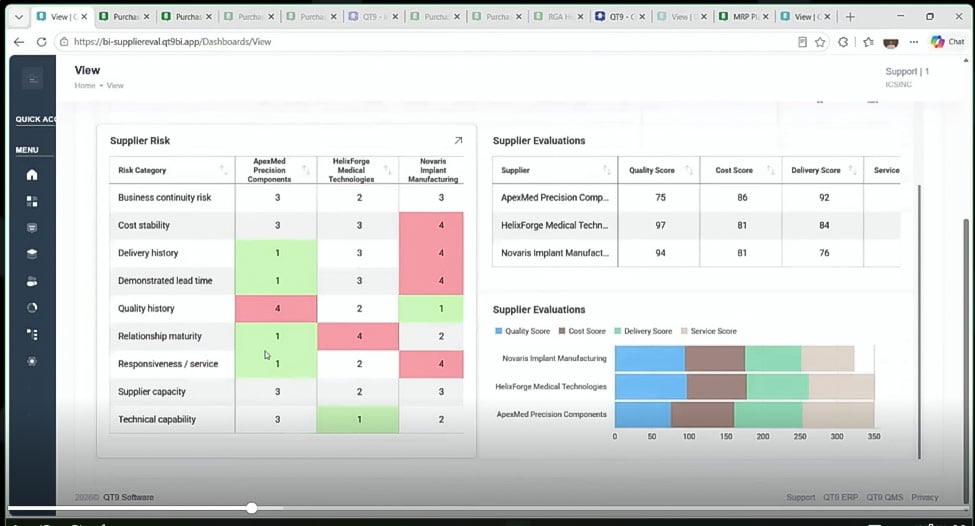Click the evaluations panel inner scrollbar
Viewport: 975px width, 526px height.
click(x=919, y=321)
